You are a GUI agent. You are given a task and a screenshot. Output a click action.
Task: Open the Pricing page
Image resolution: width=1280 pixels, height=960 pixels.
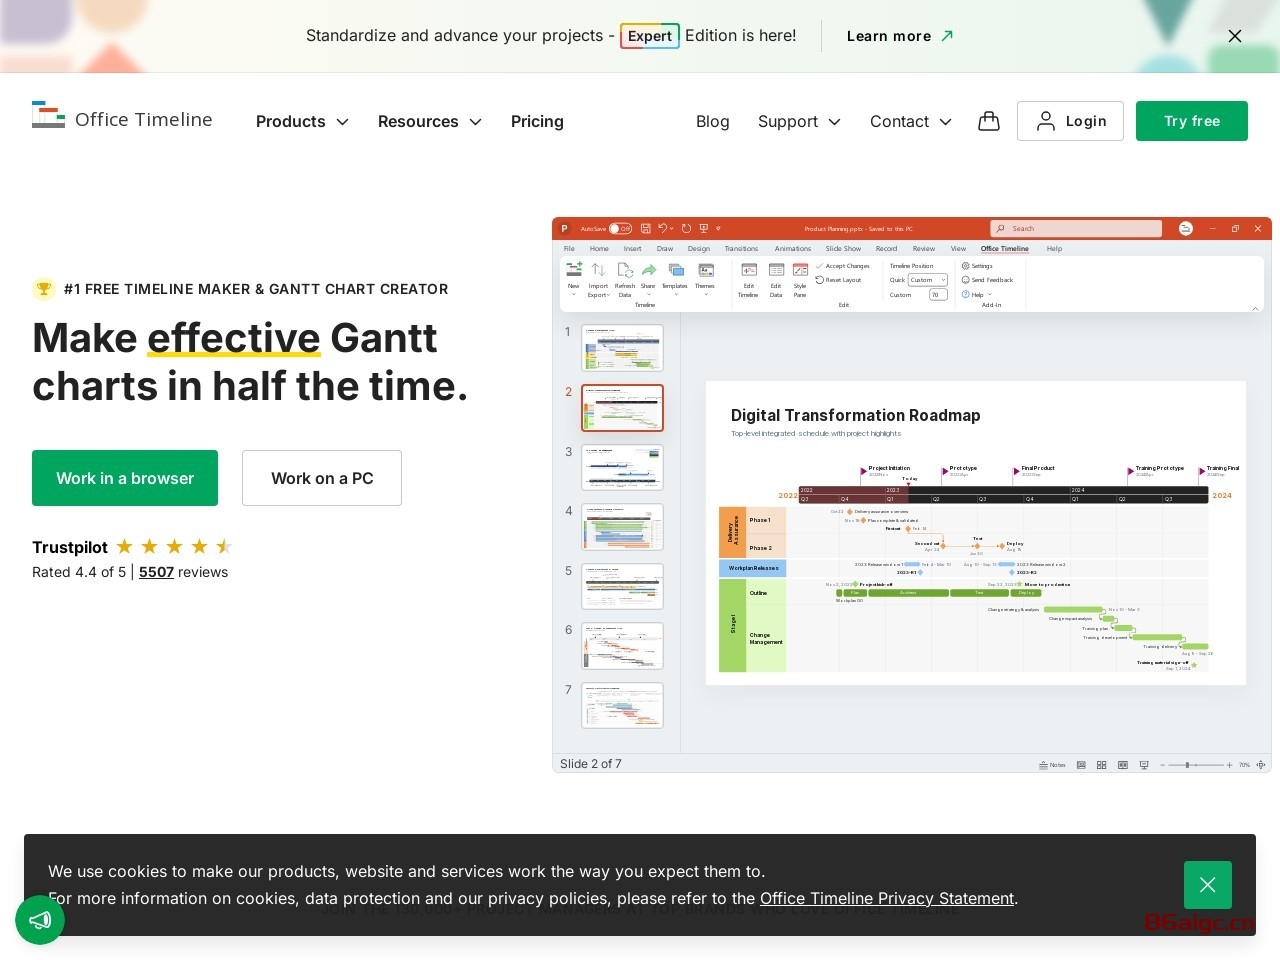537,121
